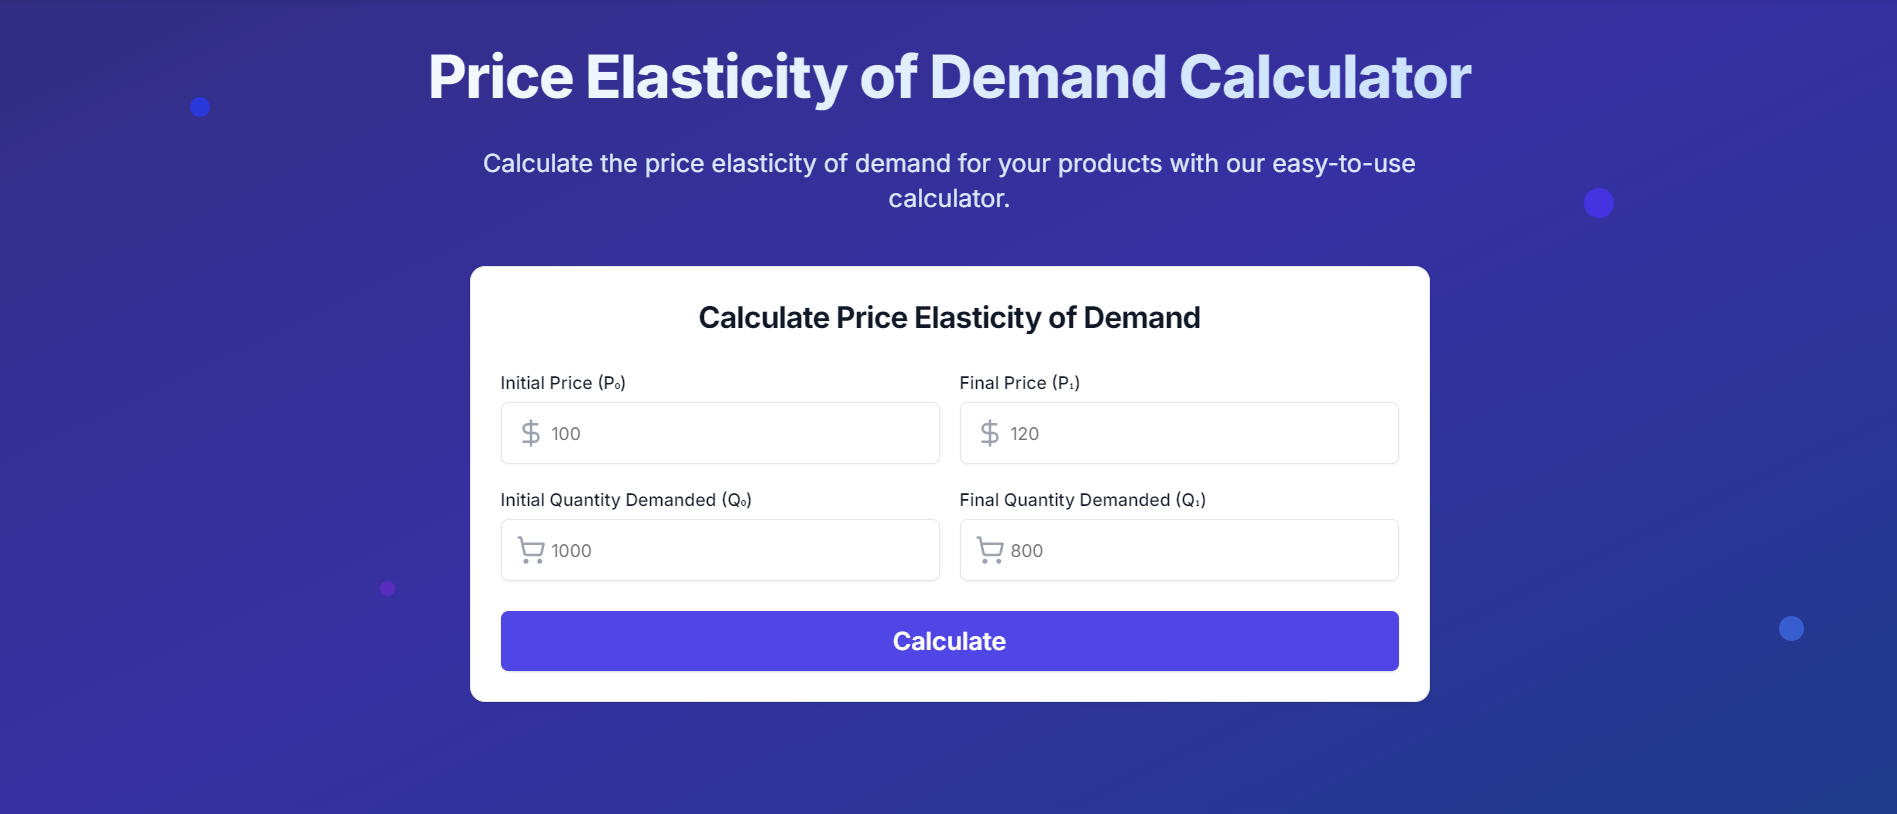Click the Final Quantity Demanded (Q1) label

tap(1082, 499)
